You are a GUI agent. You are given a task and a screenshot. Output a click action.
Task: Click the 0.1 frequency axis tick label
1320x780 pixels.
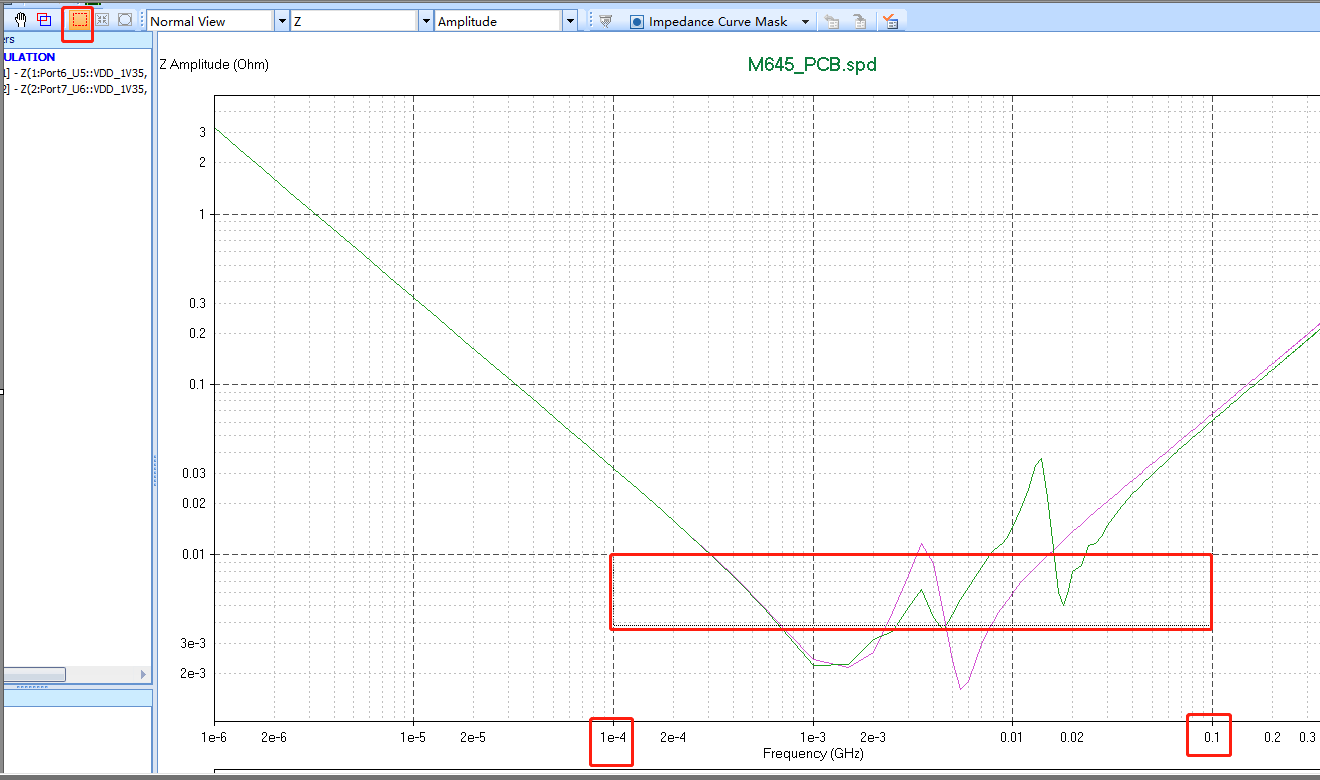1212,737
